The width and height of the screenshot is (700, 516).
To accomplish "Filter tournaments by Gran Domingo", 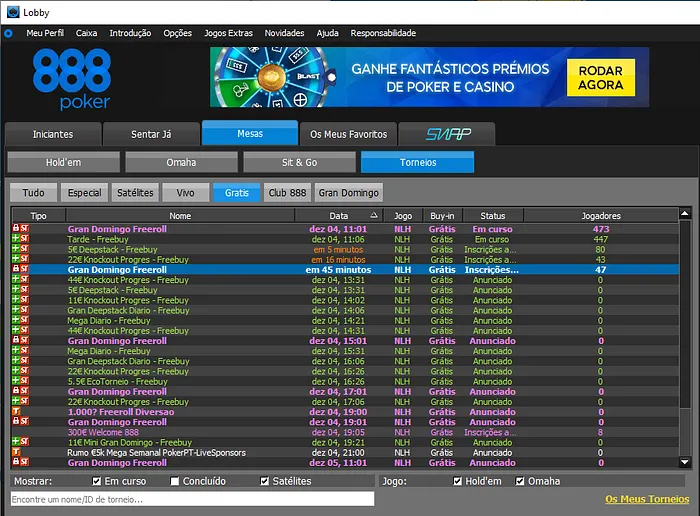I will coord(349,192).
